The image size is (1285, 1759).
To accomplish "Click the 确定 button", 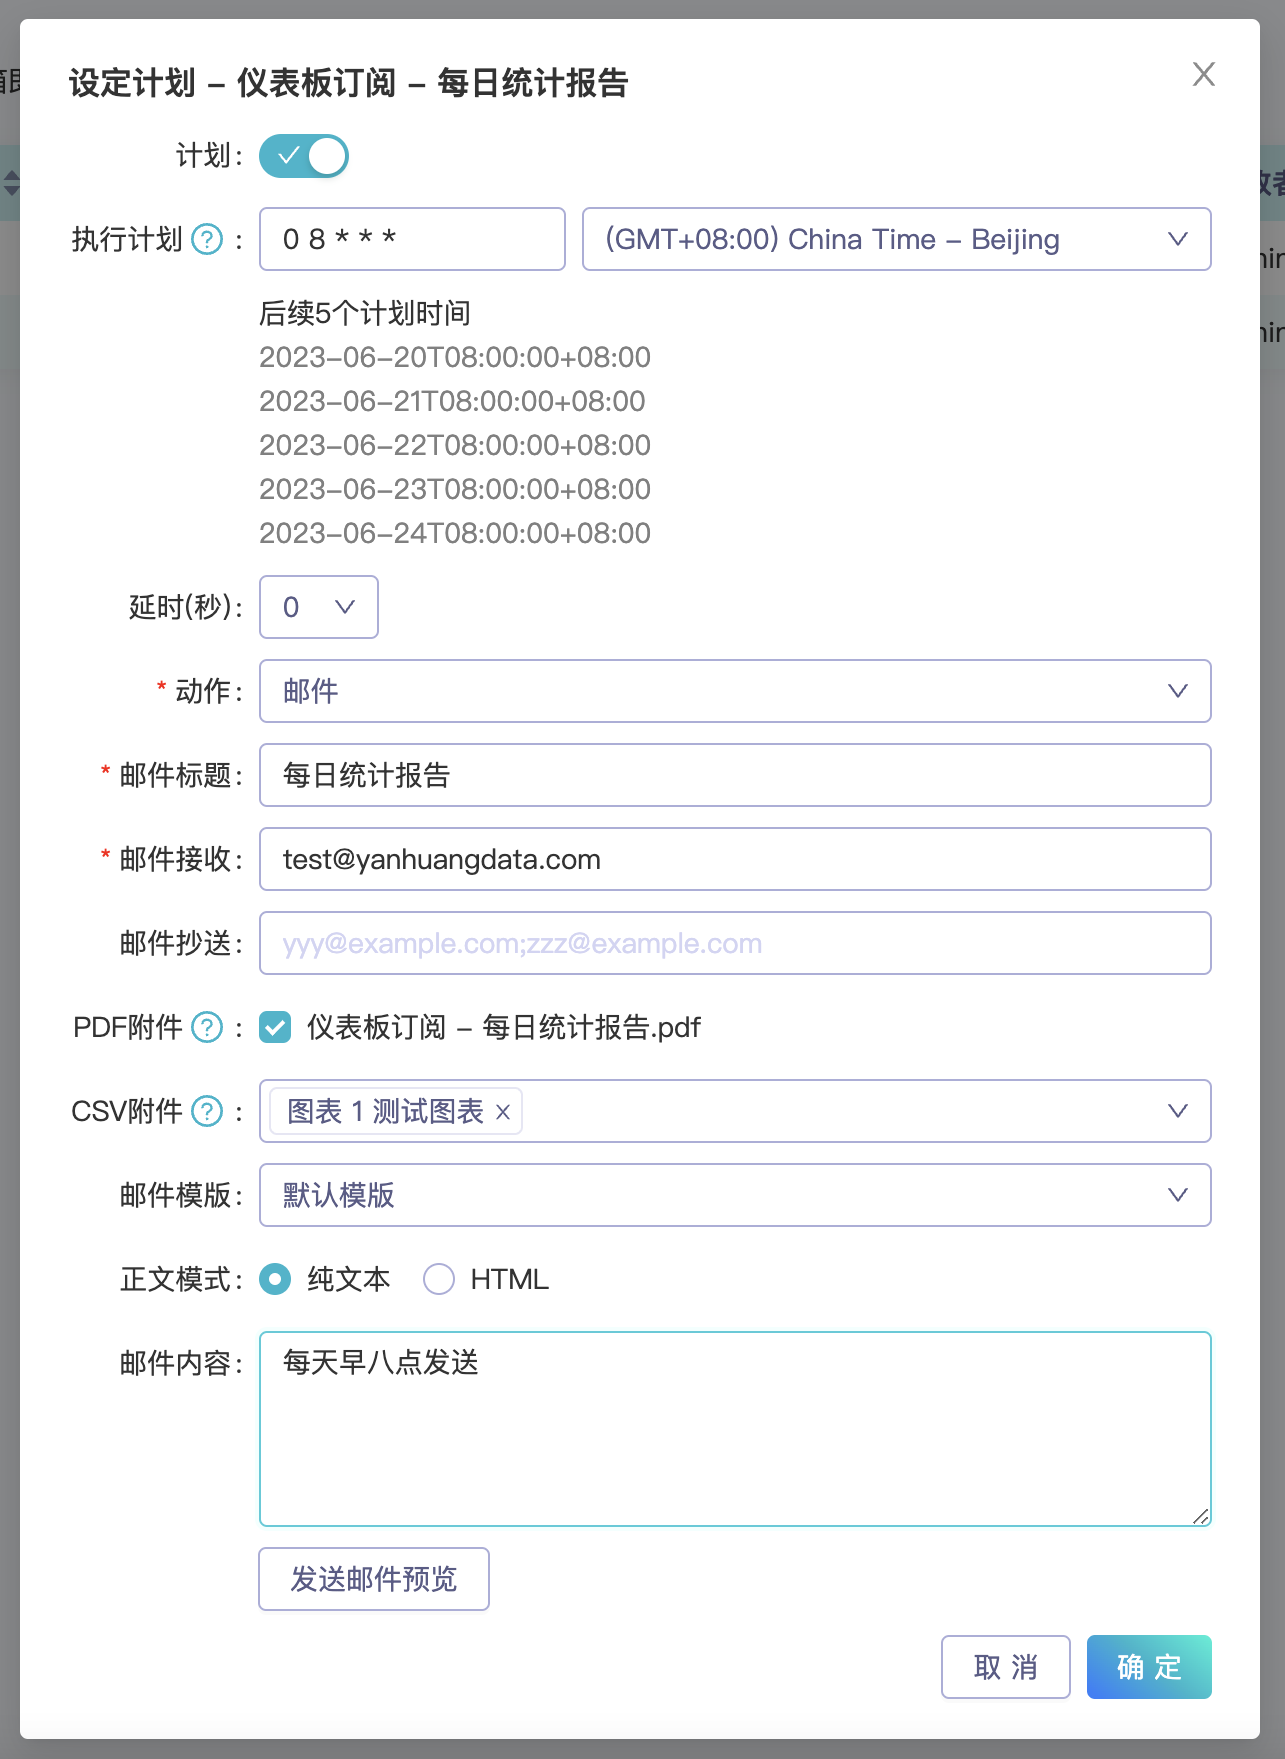I will [x=1149, y=1667].
